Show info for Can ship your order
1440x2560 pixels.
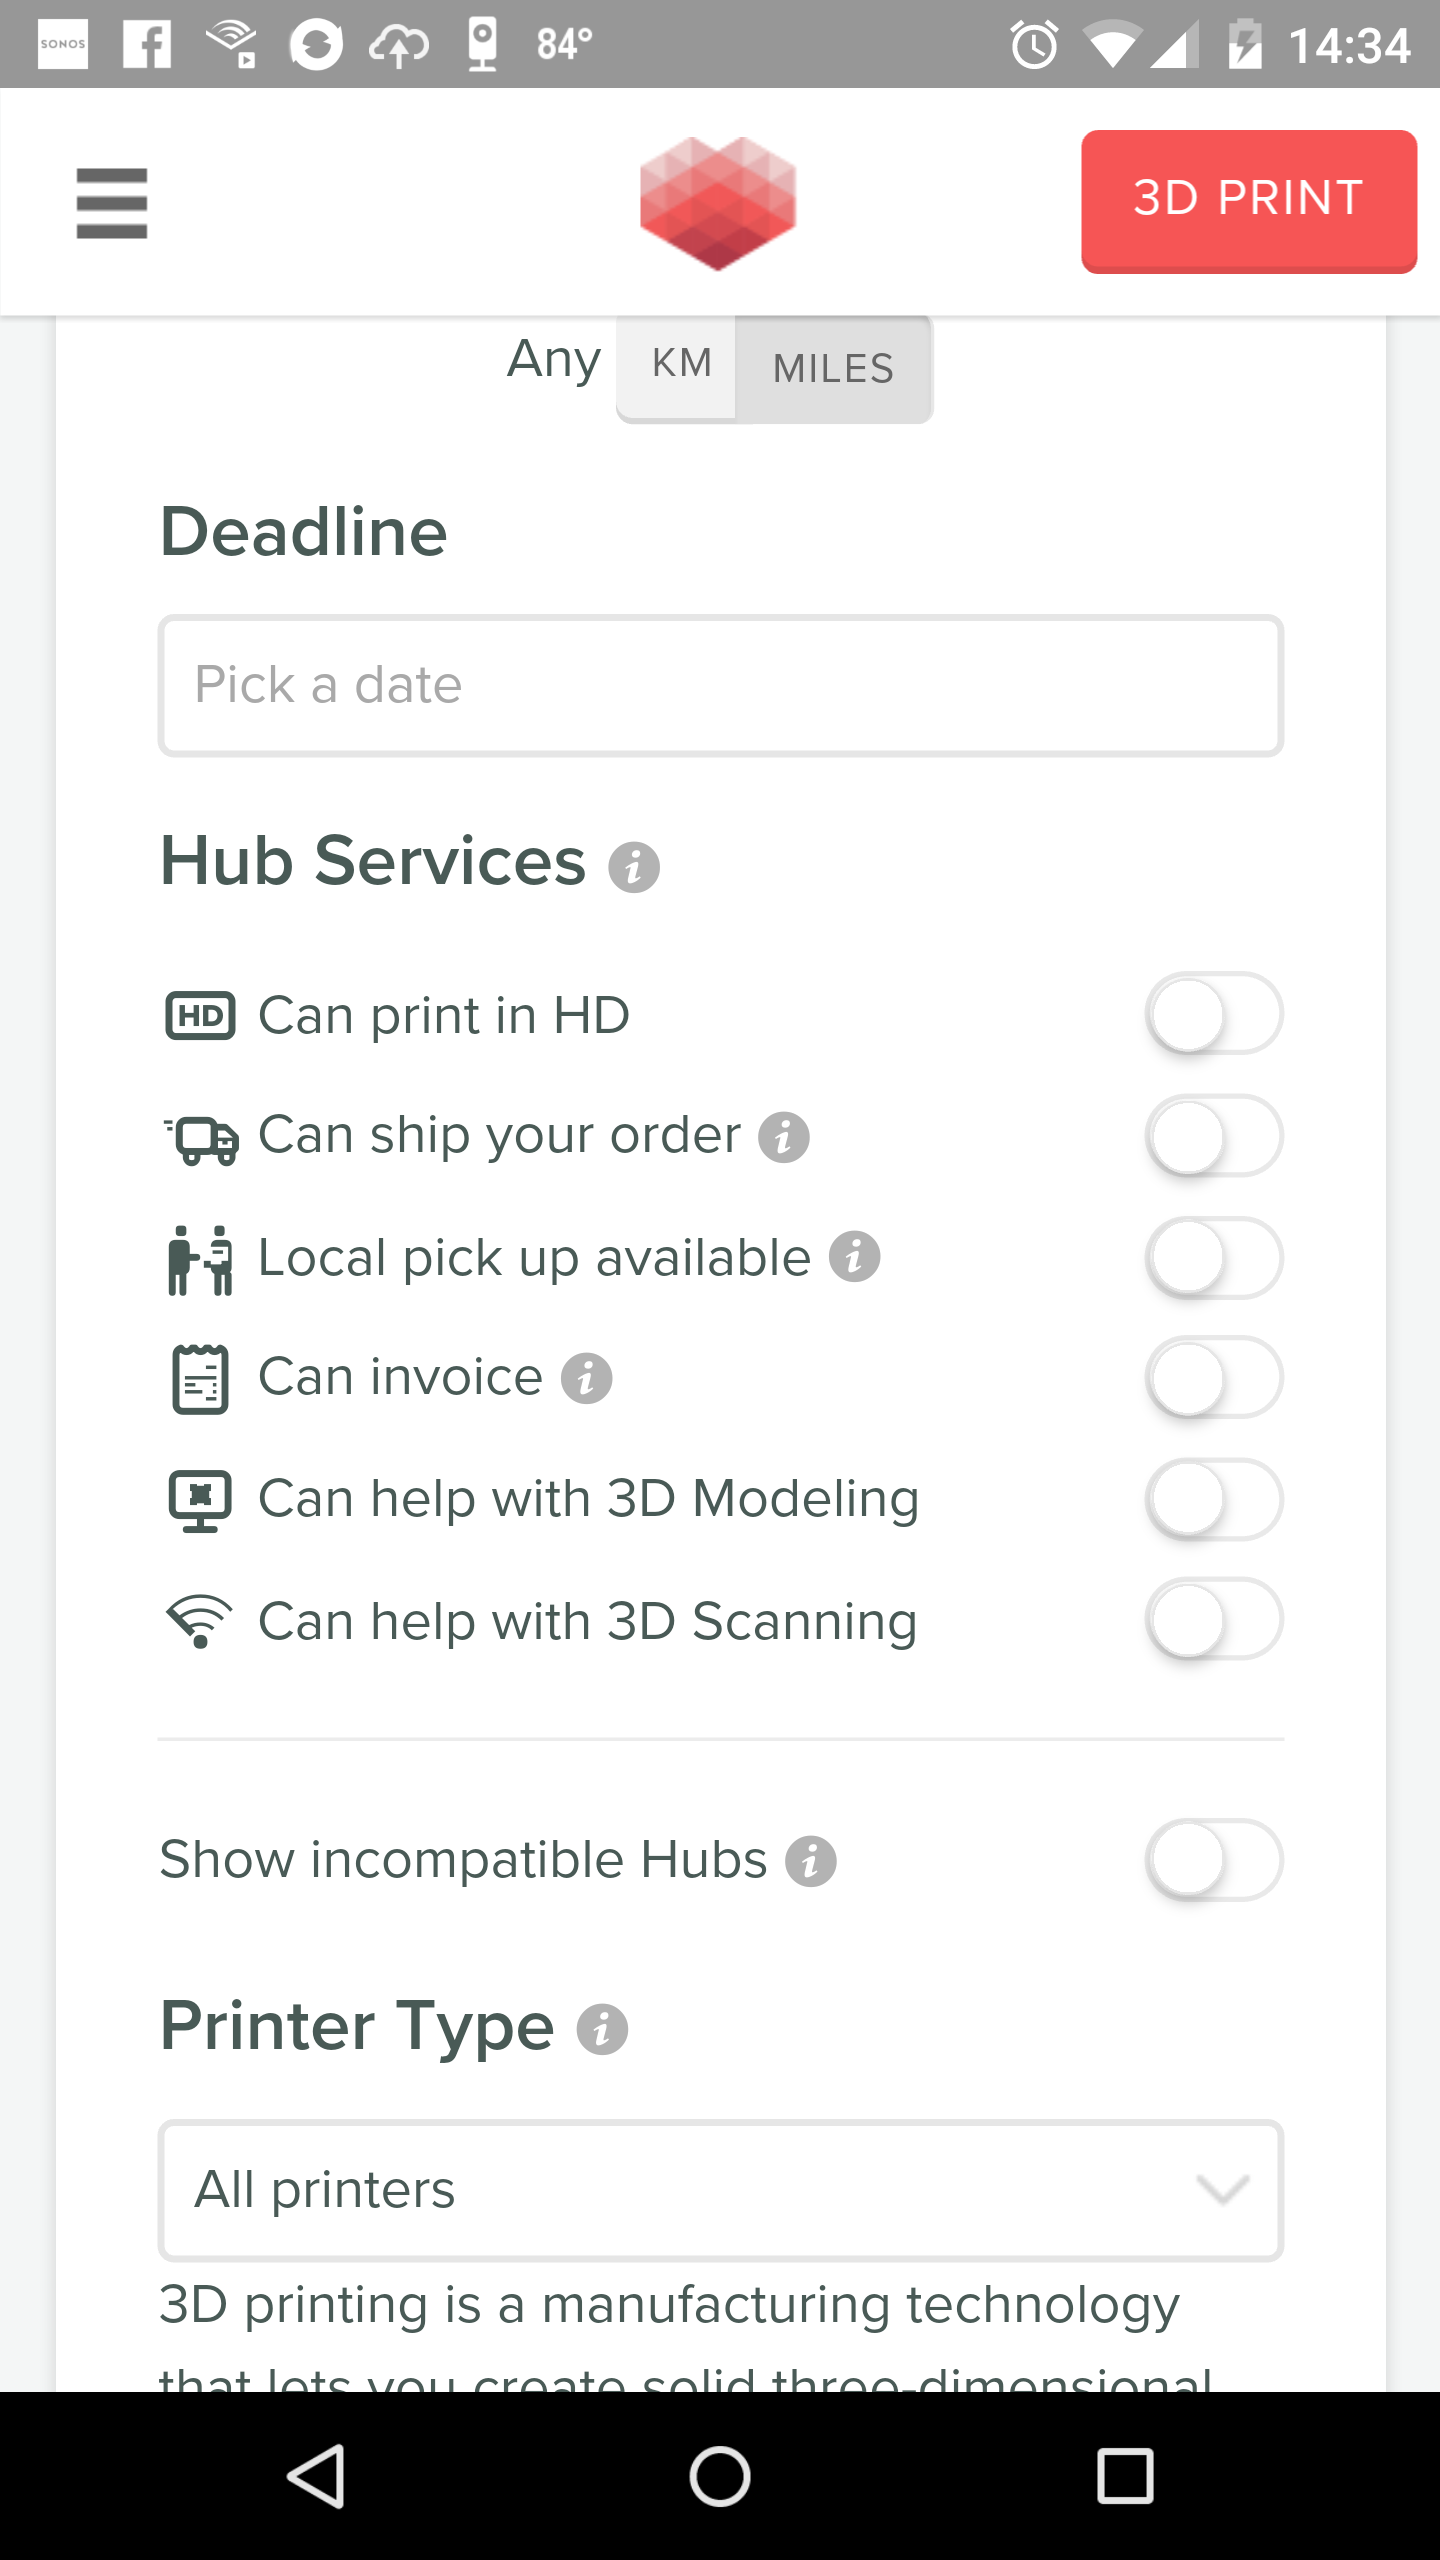[x=784, y=1138]
